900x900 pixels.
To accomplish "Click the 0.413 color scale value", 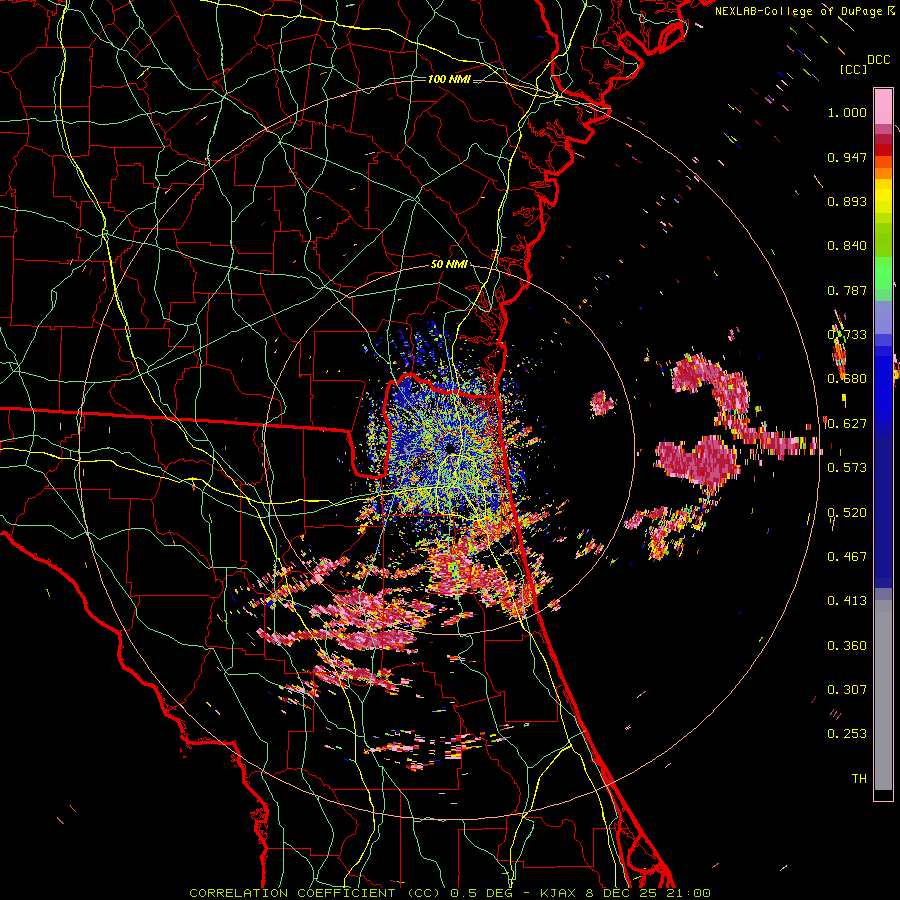I will (847, 600).
